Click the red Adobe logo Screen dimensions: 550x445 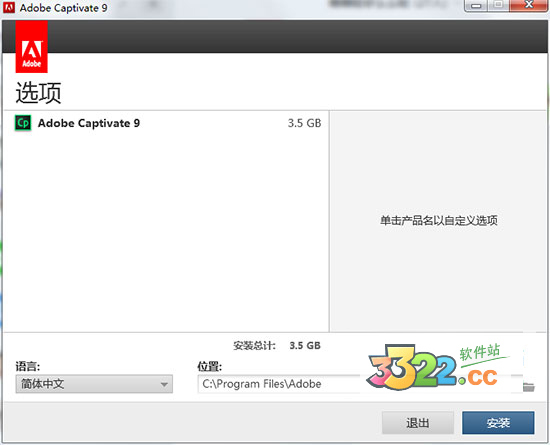click(x=32, y=47)
